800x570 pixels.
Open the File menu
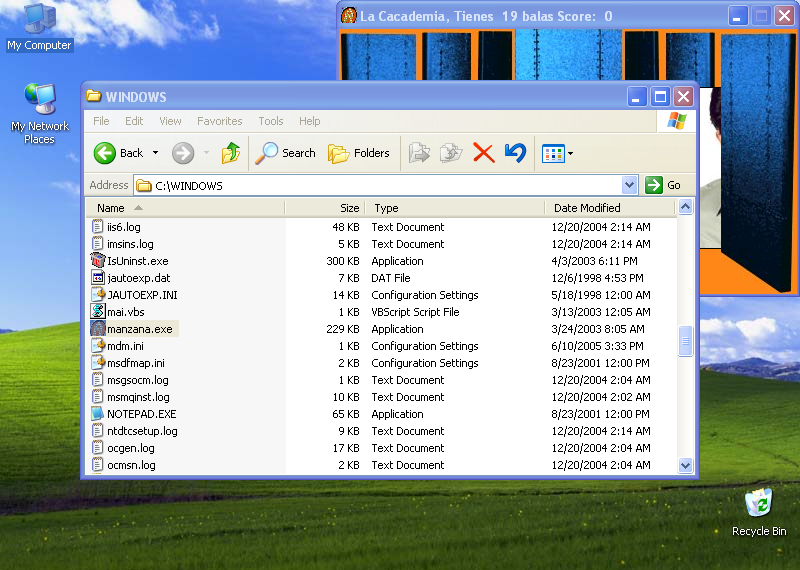click(x=101, y=121)
